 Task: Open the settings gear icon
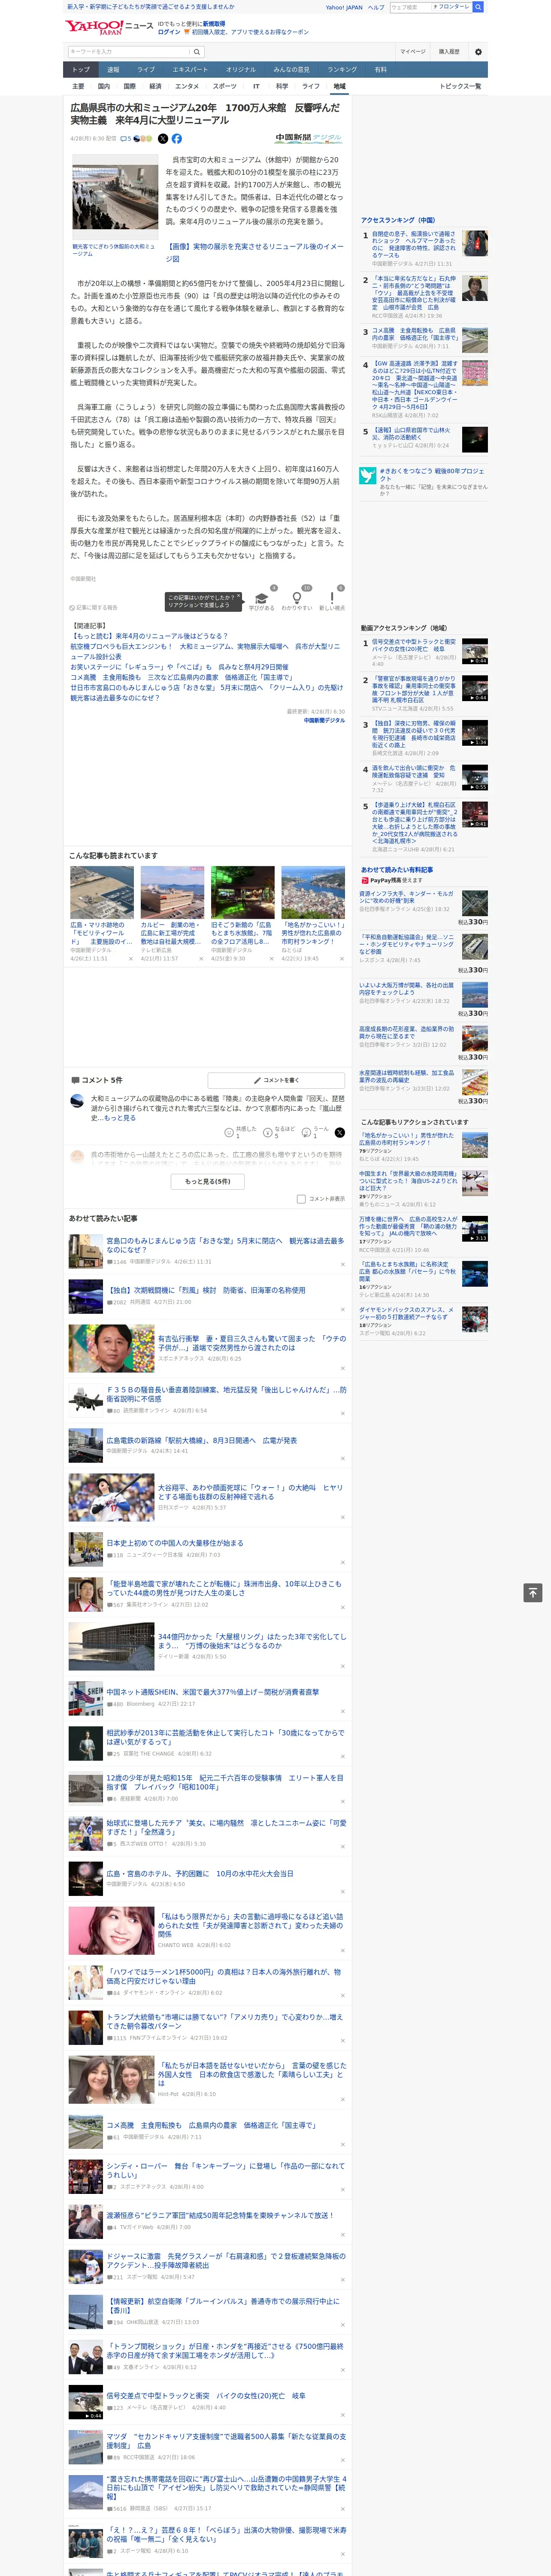click(478, 52)
